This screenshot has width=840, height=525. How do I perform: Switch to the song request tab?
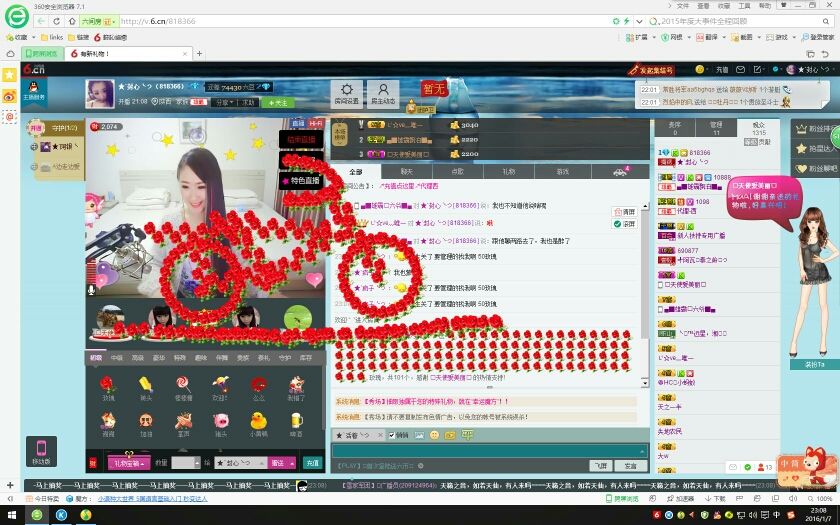[458, 171]
